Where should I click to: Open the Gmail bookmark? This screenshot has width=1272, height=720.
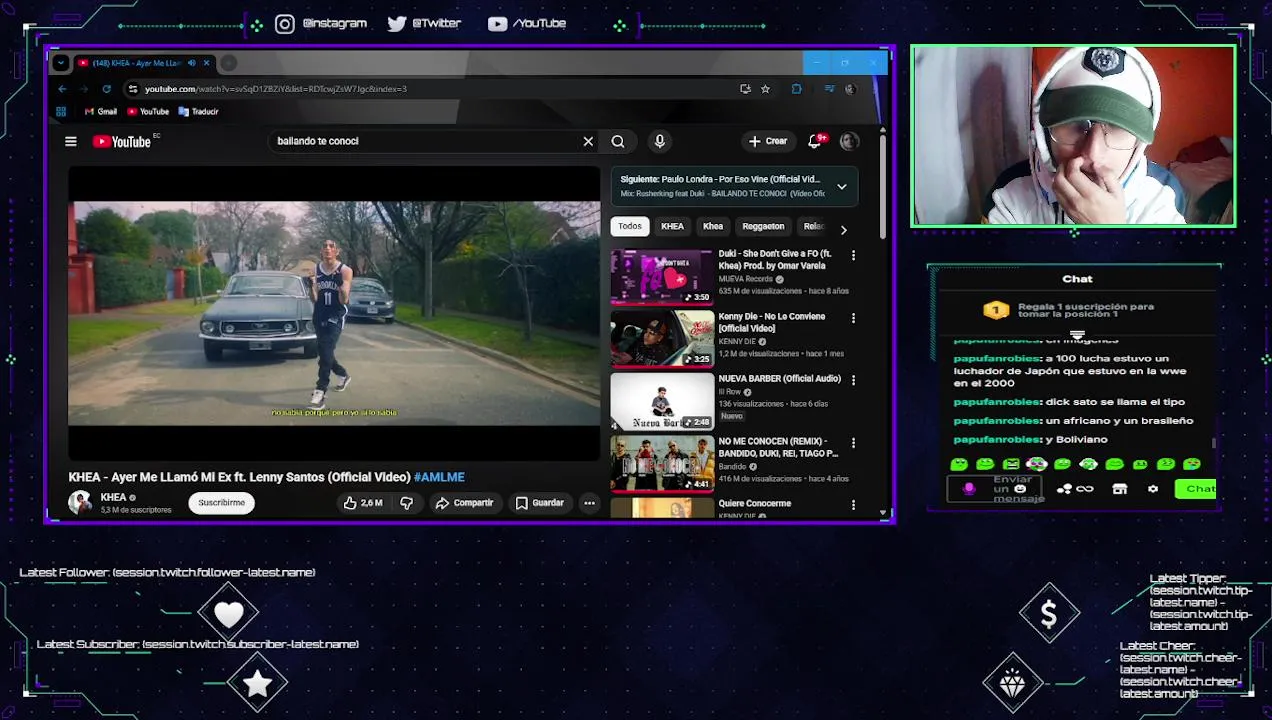pyautogui.click(x=100, y=112)
